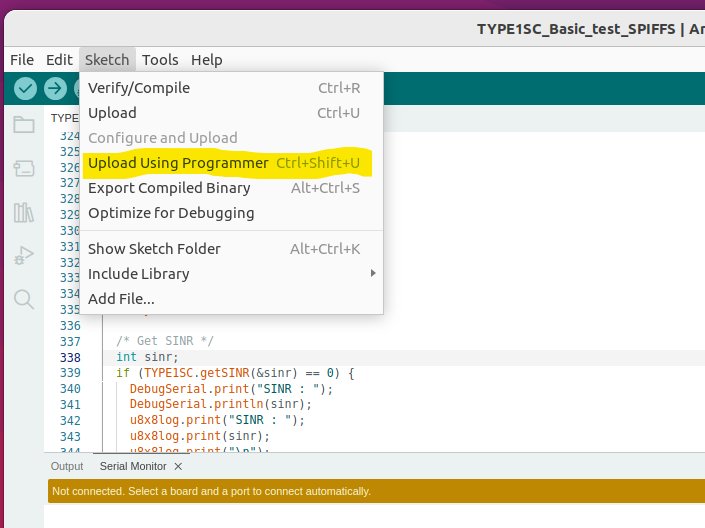This screenshot has height=528, width=705.
Task: Open the Sketchbook folder sidebar icon
Action: coord(24,125)
